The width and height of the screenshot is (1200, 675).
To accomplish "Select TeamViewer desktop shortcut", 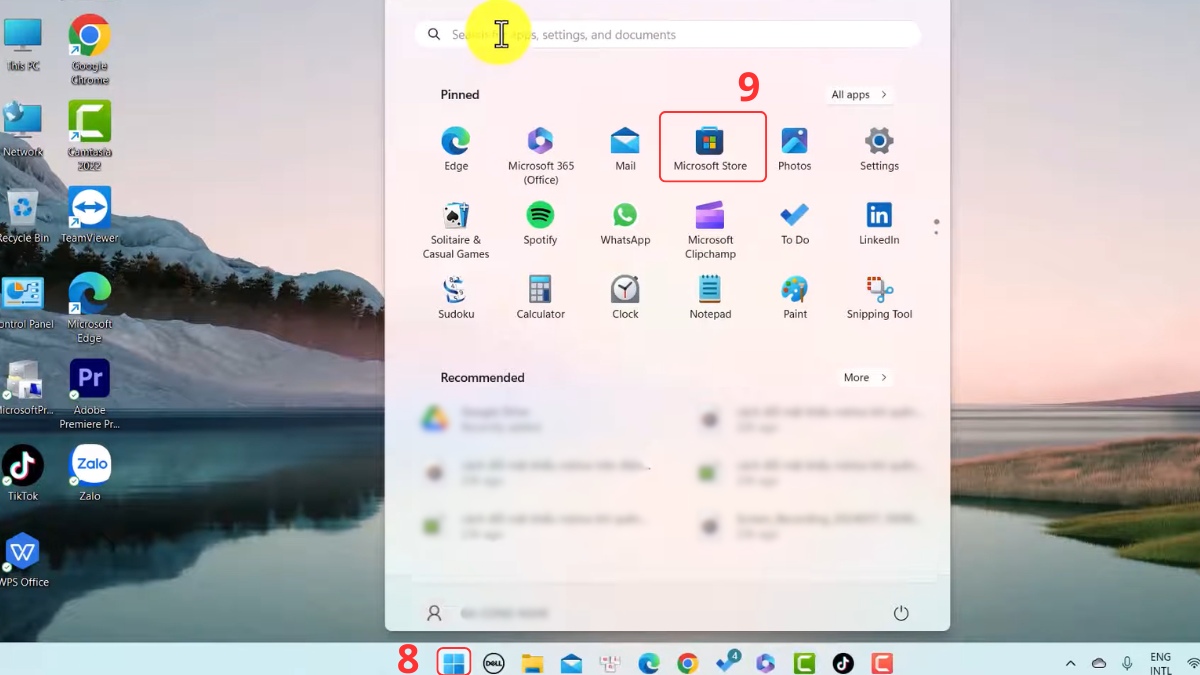I will click(89, 217).
